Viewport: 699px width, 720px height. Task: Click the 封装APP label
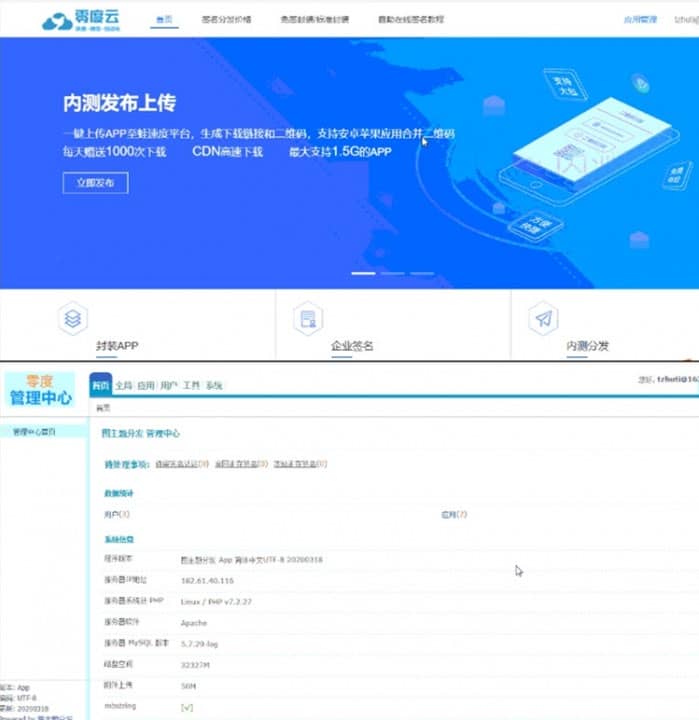tap(117, 346)
